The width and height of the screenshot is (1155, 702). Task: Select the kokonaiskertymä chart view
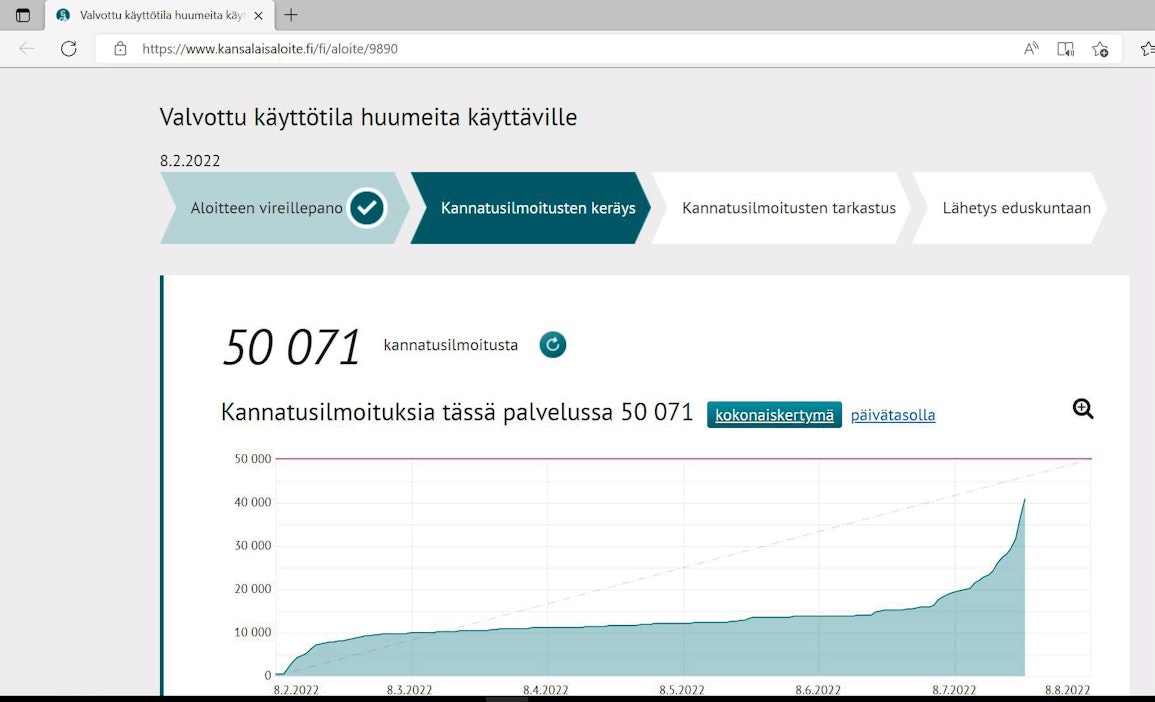tap(774, 415)
